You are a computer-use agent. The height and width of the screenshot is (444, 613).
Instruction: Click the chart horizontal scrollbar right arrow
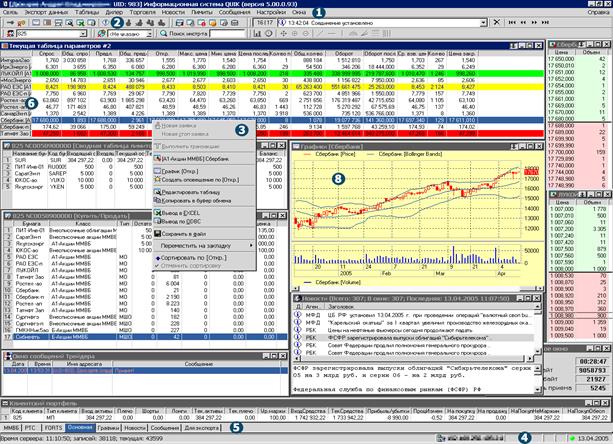tap(541, 288)
